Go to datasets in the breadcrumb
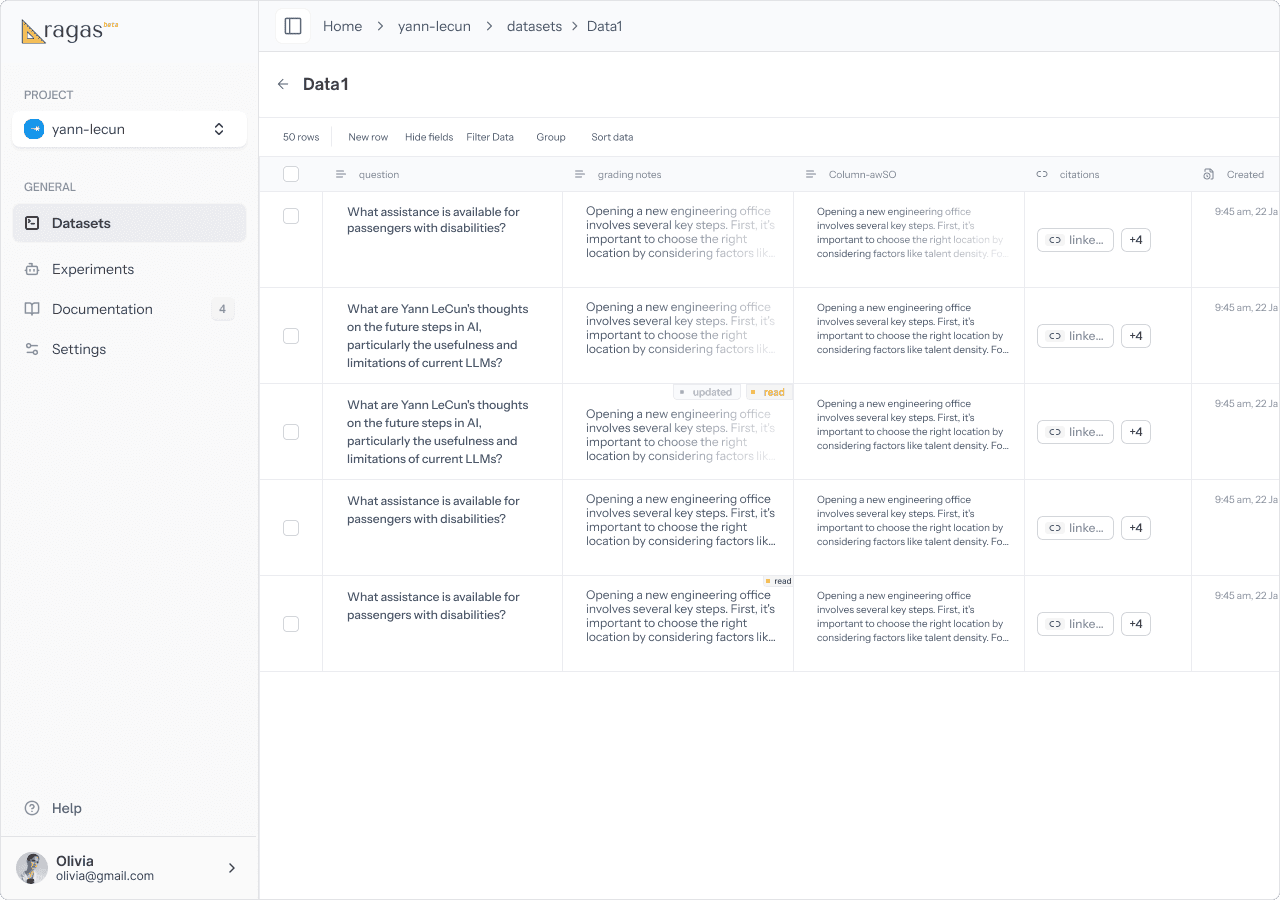This screenshot has height=900, width=1280. tap(534, 26)
